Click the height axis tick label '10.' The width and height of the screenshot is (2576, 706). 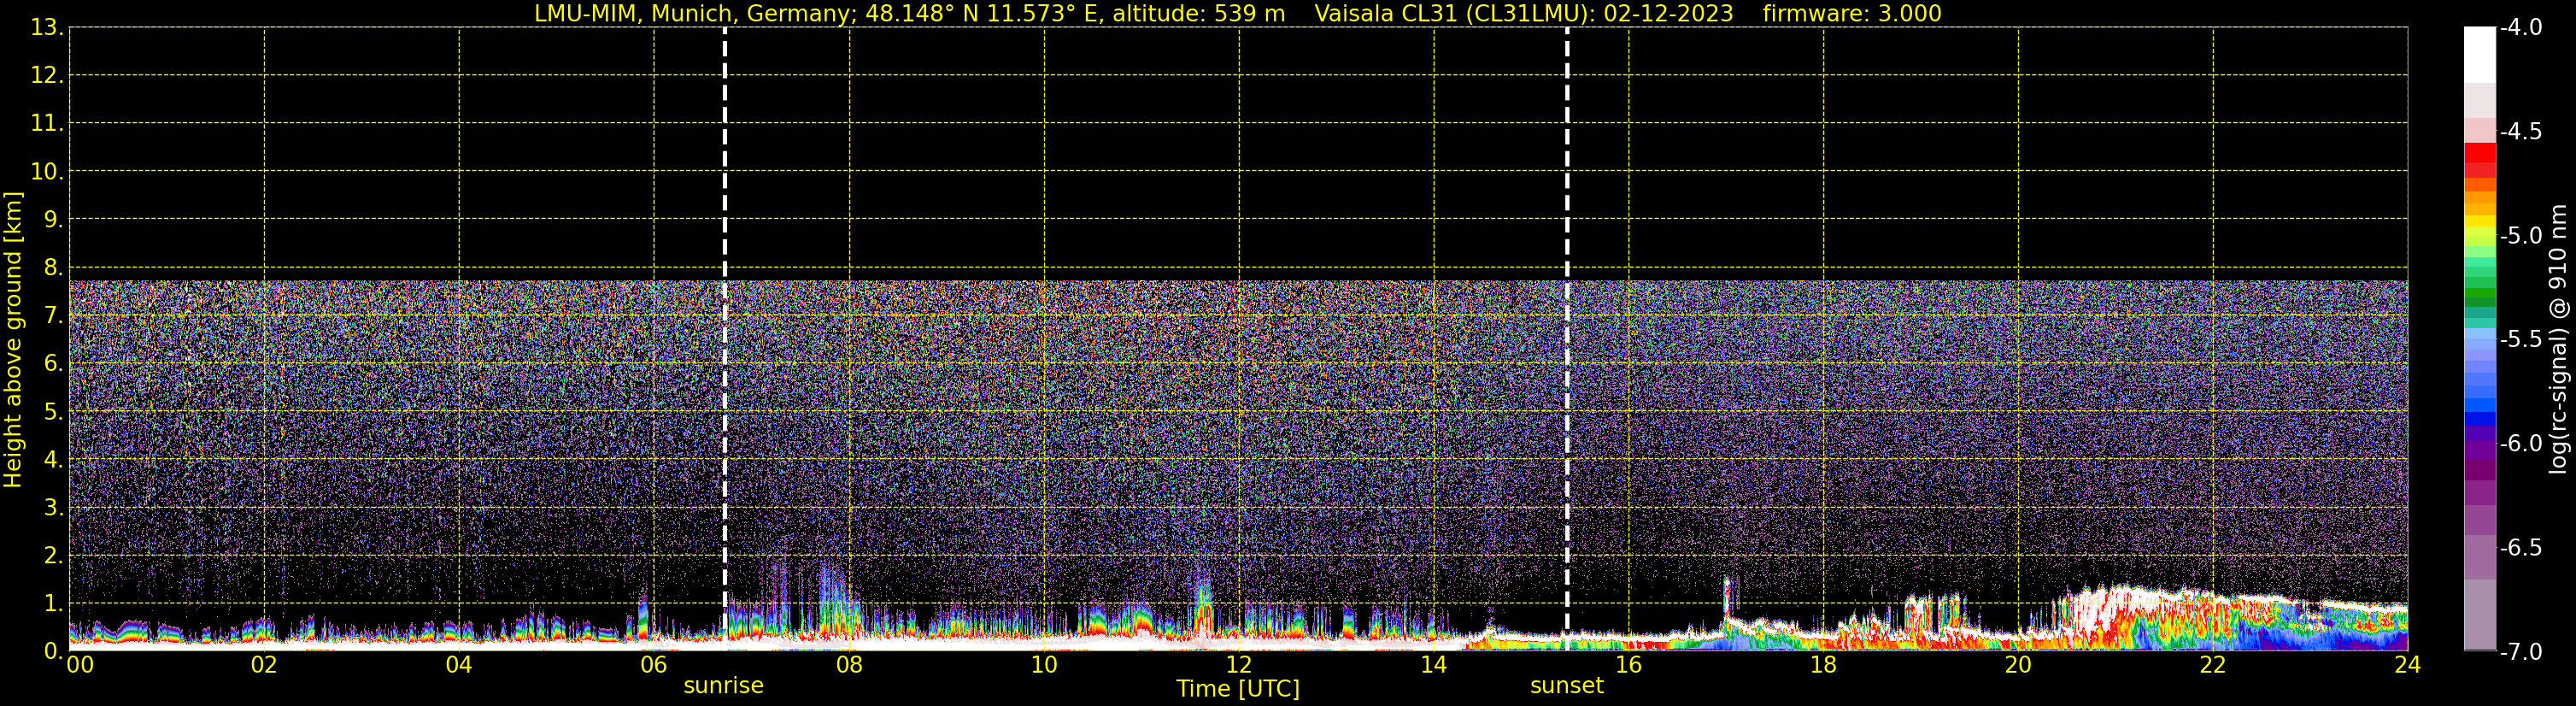47,172
